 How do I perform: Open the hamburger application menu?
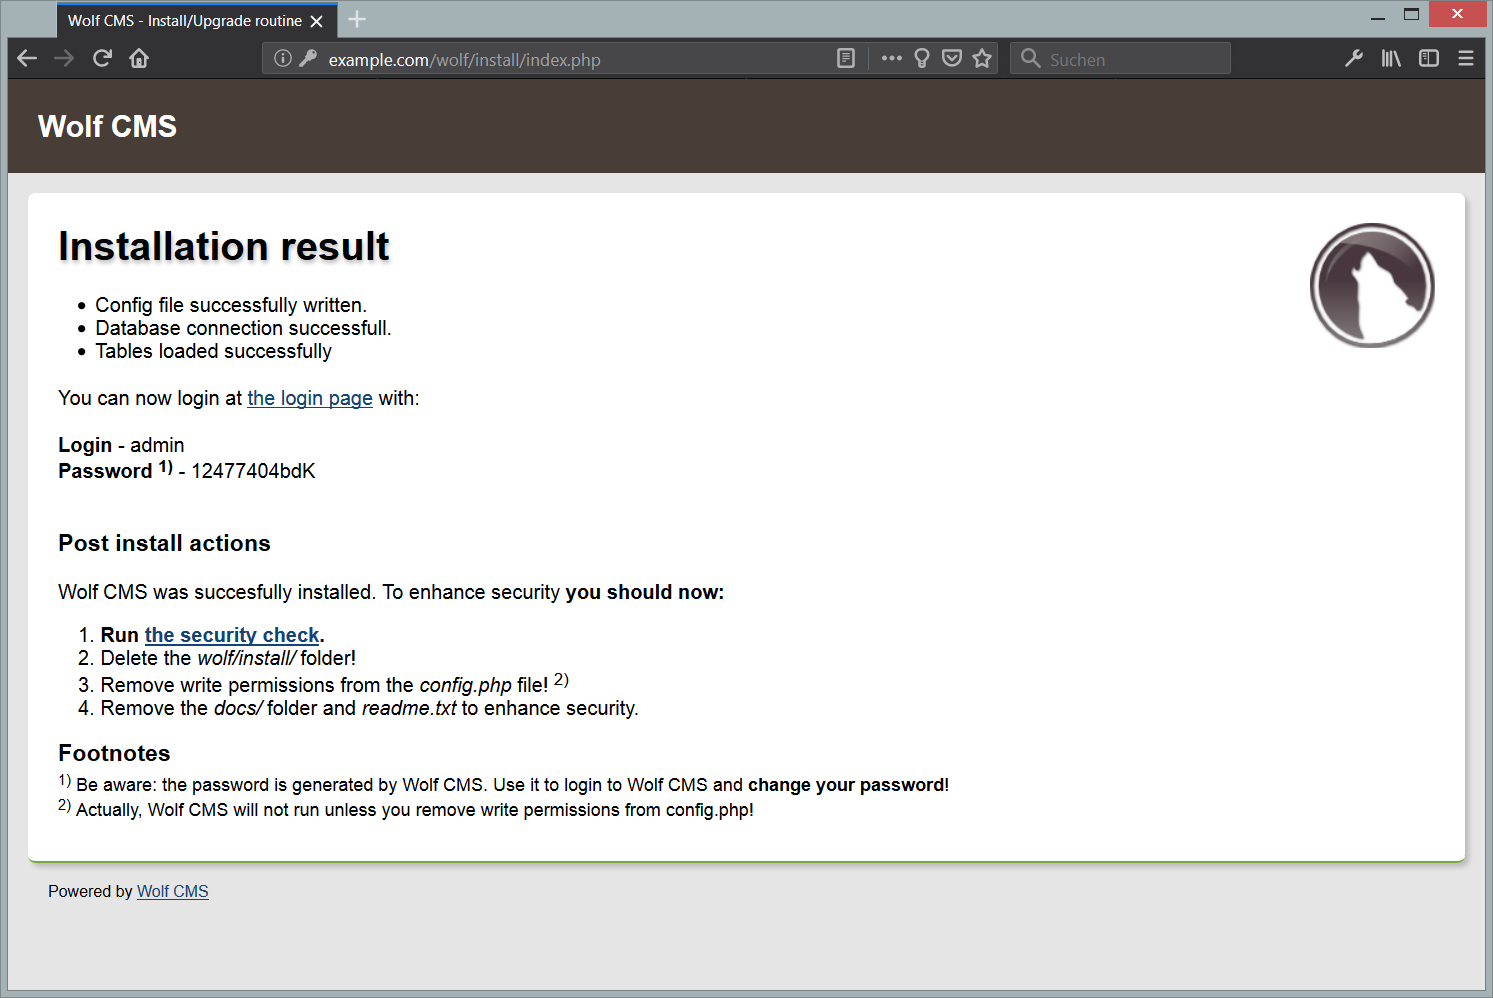[x=1466, y=58]
